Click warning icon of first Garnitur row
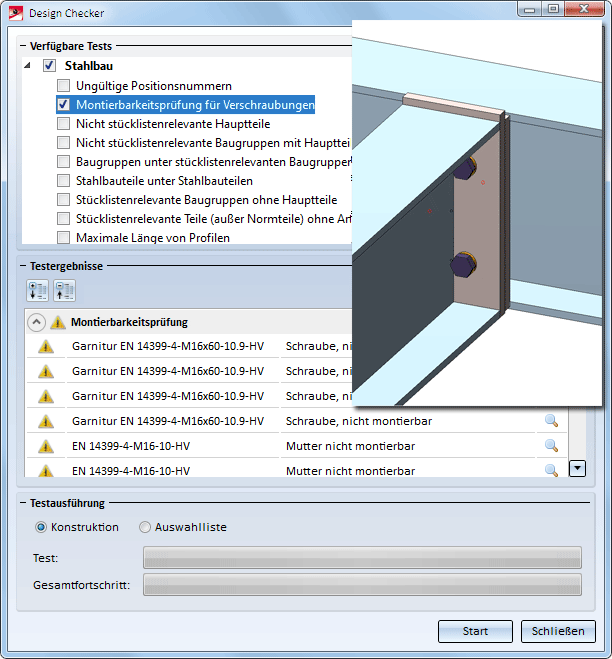Screen dimensions: 612x659 46,347
